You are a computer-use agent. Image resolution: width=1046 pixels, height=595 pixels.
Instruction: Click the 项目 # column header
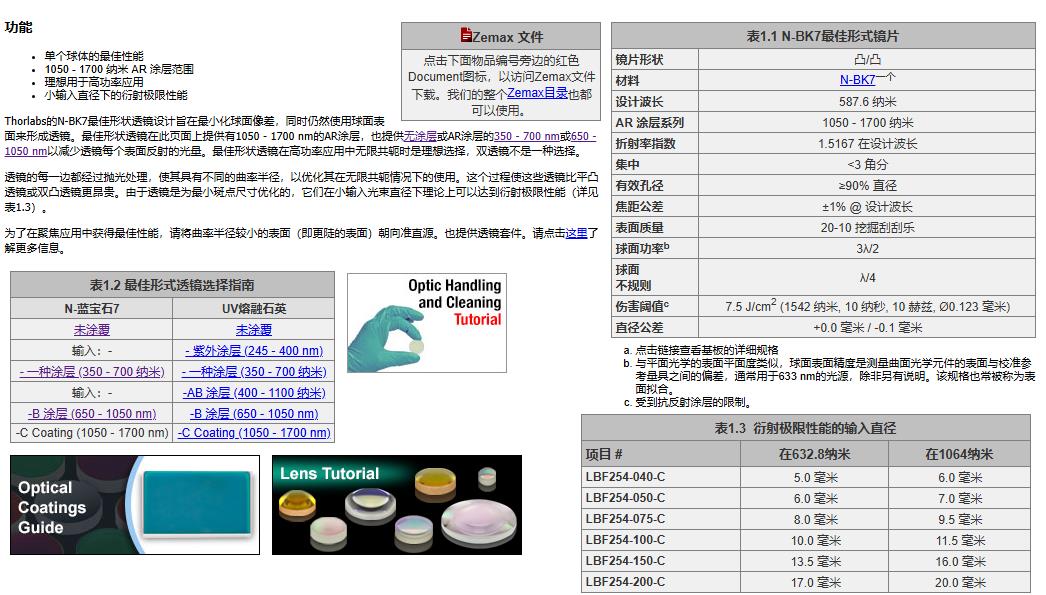tap(661, 454)
